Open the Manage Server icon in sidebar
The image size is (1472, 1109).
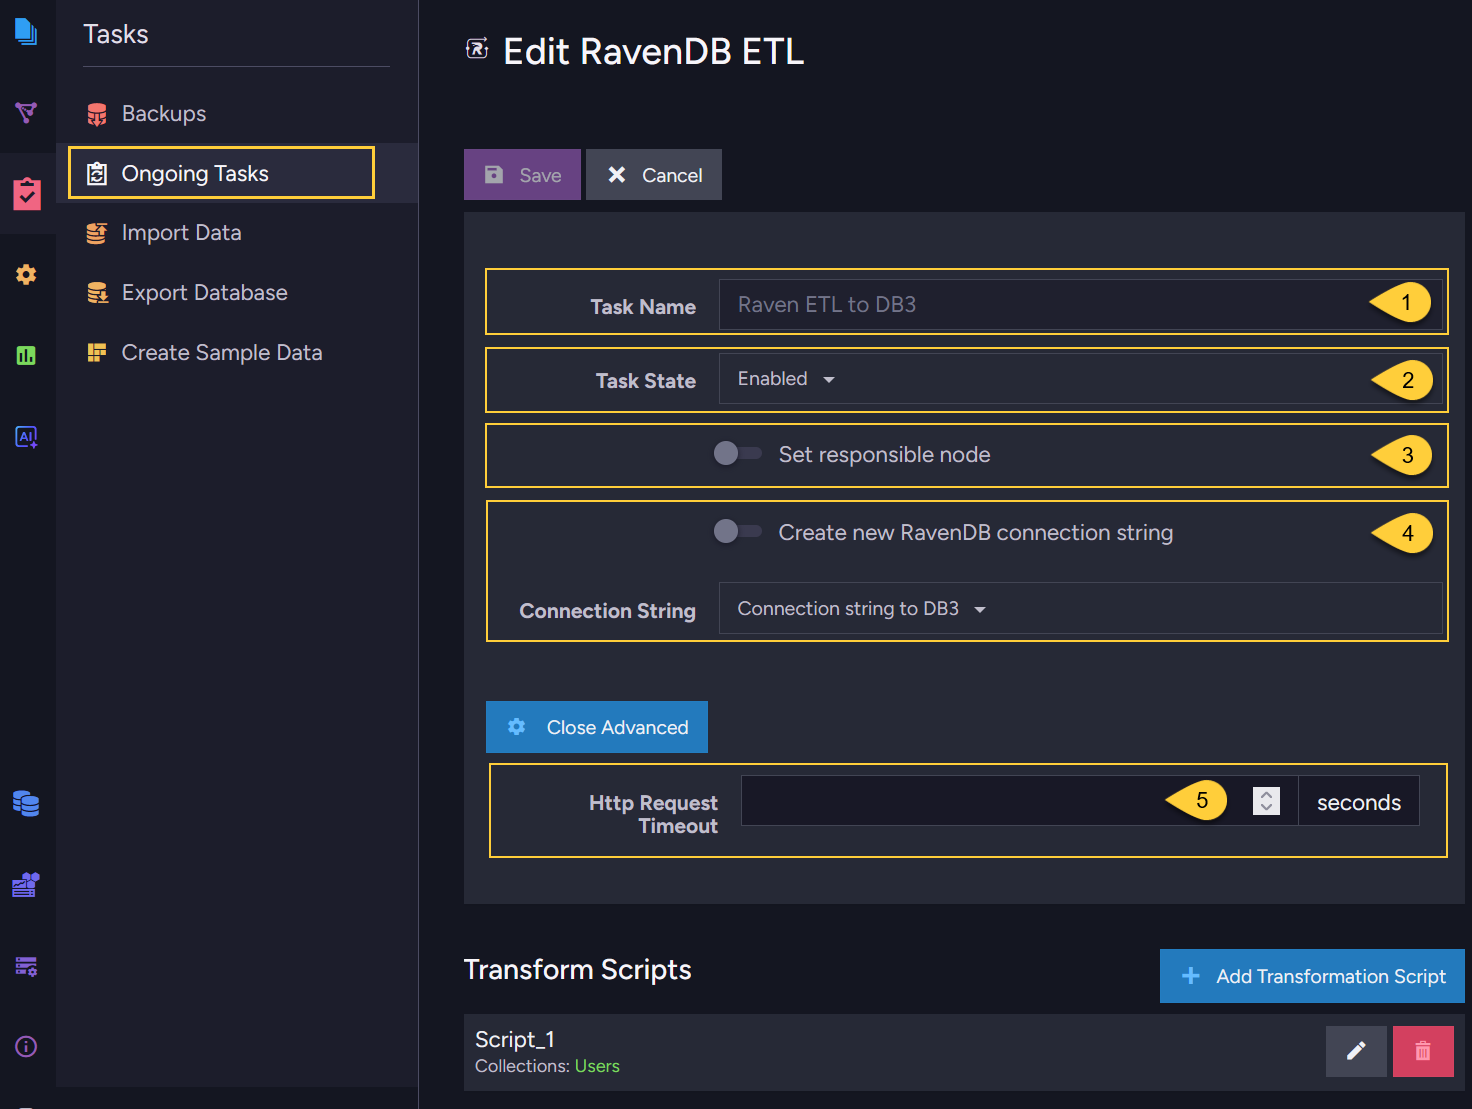(x=26, y=885)
